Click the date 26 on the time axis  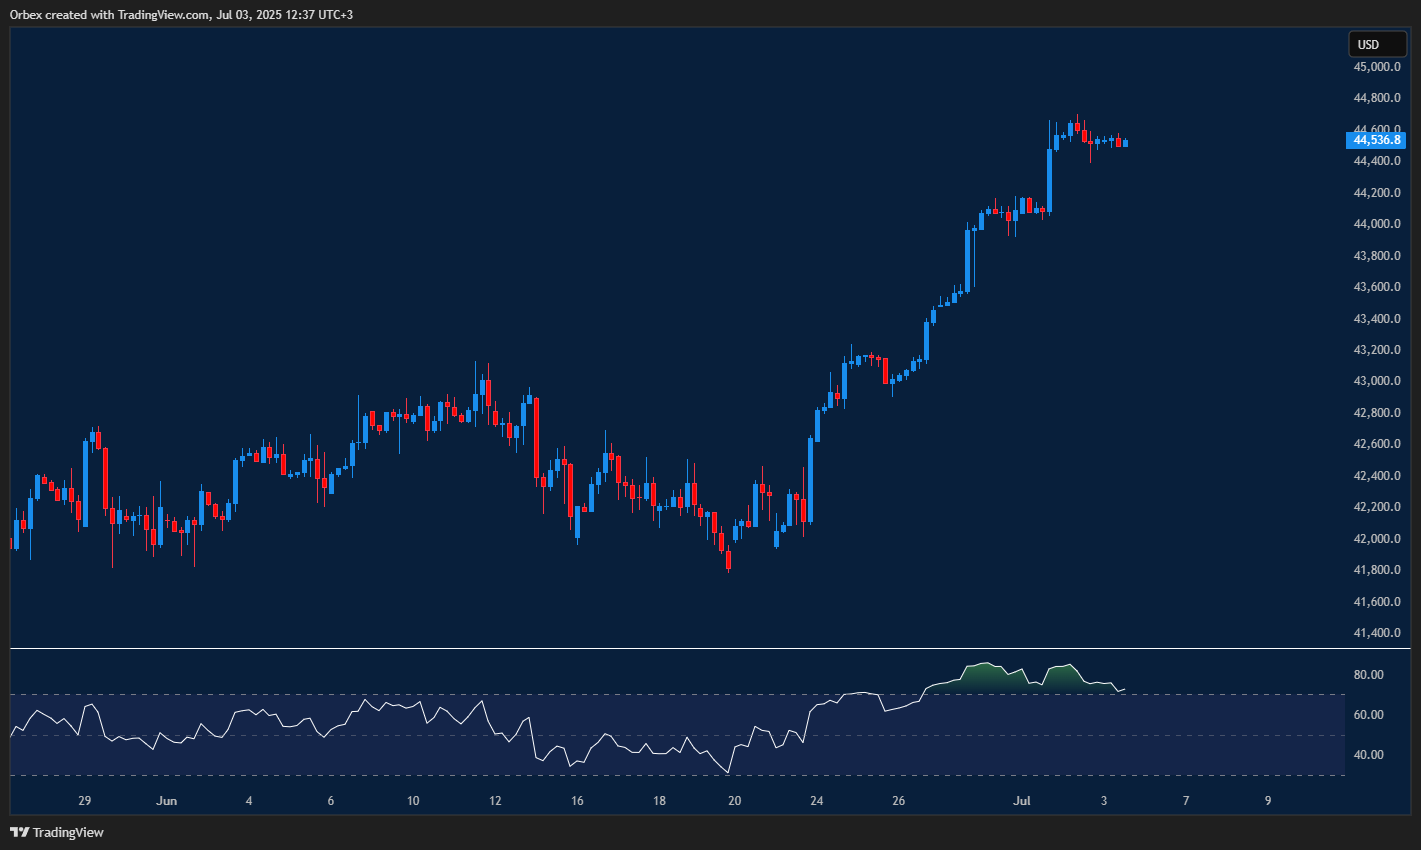coord(898,800)
